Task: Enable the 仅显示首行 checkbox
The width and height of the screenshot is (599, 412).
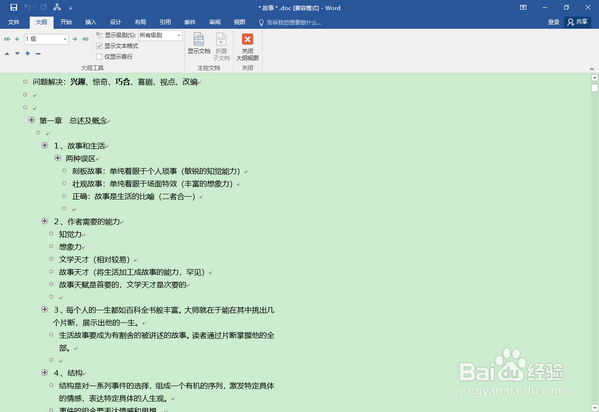Action: (x=99, y=57)
